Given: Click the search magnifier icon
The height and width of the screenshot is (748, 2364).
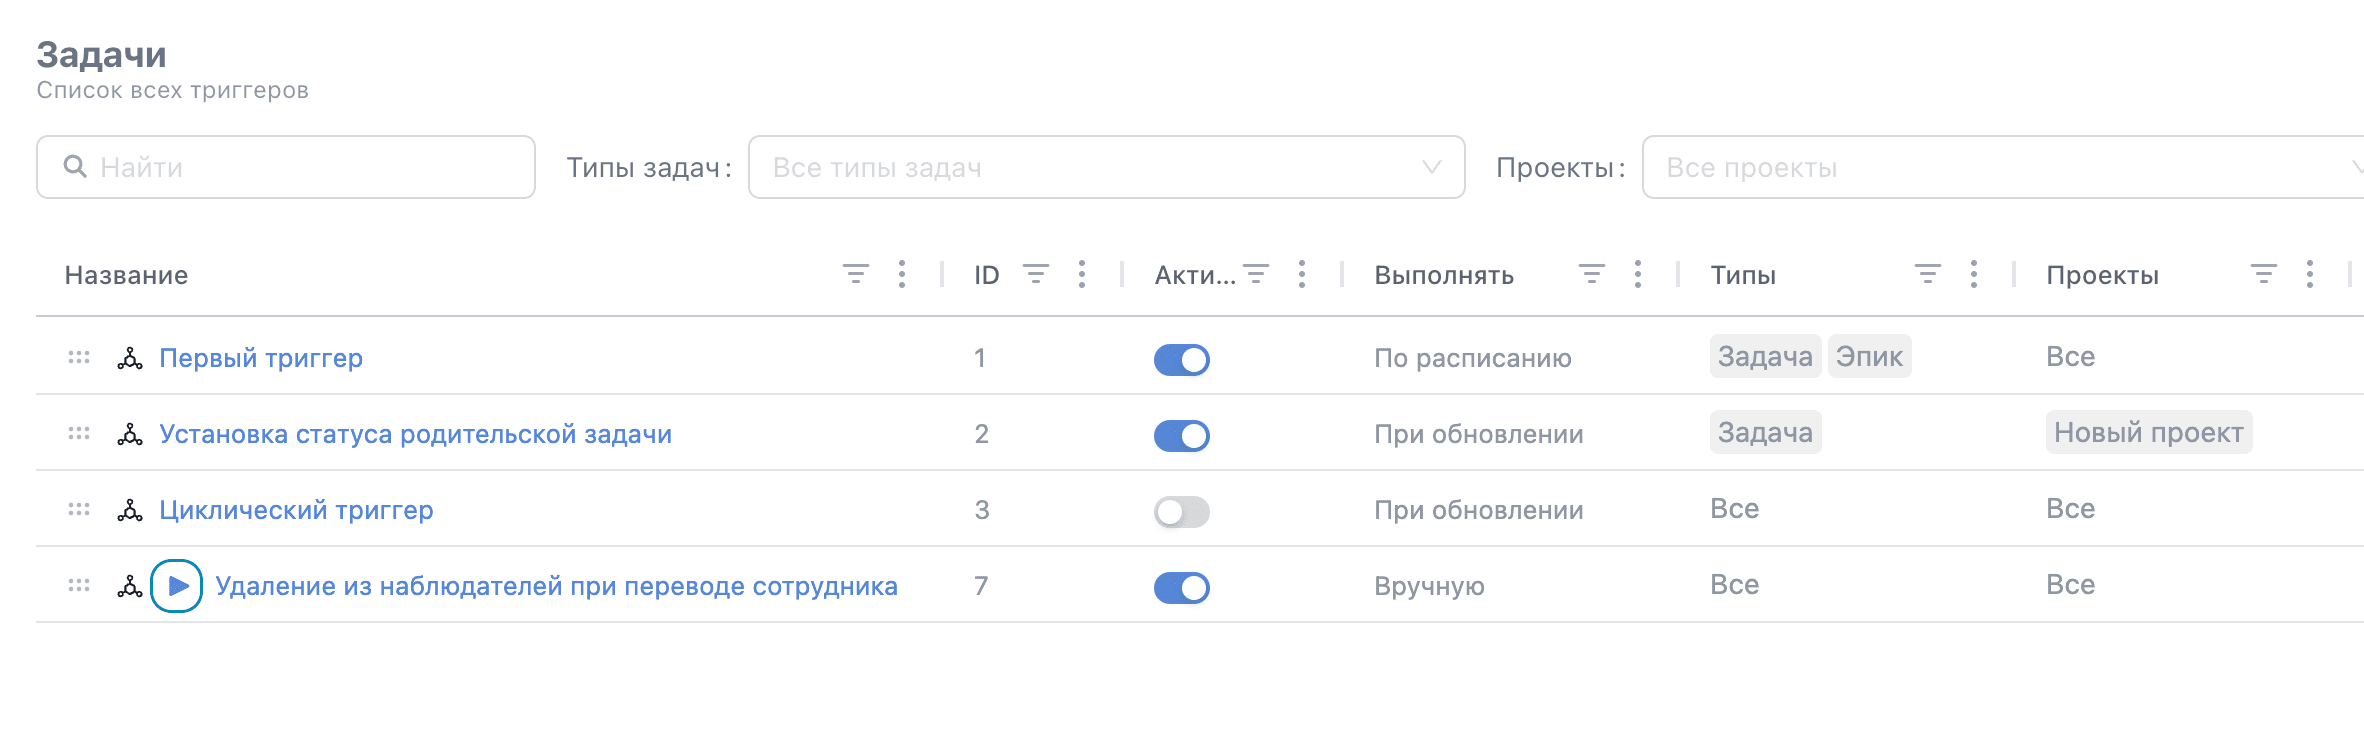Looking at the screenshot, I should coord(75,166).
